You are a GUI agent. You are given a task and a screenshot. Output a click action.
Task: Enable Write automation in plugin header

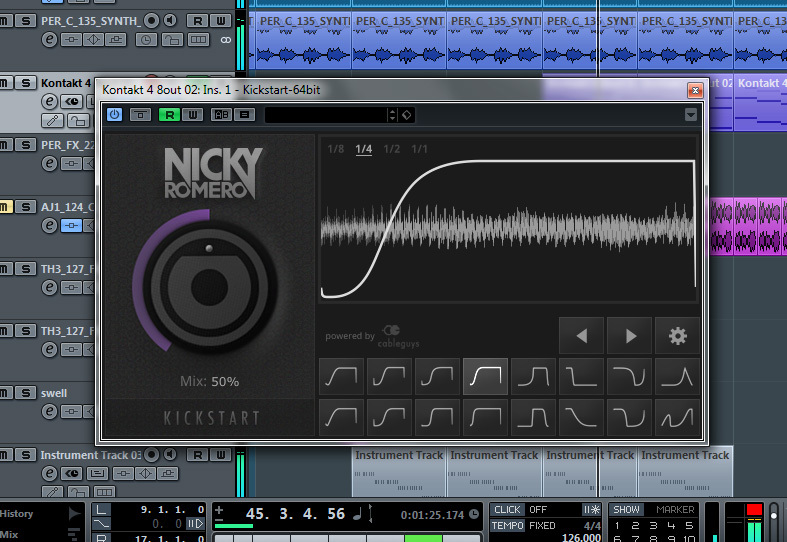(192, 115)
